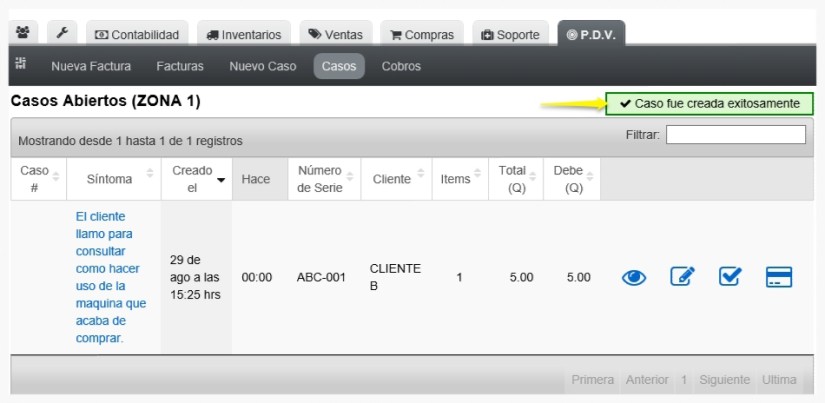Go to the Soporte tab
This screenshot has height=403, width=825.
510,35
